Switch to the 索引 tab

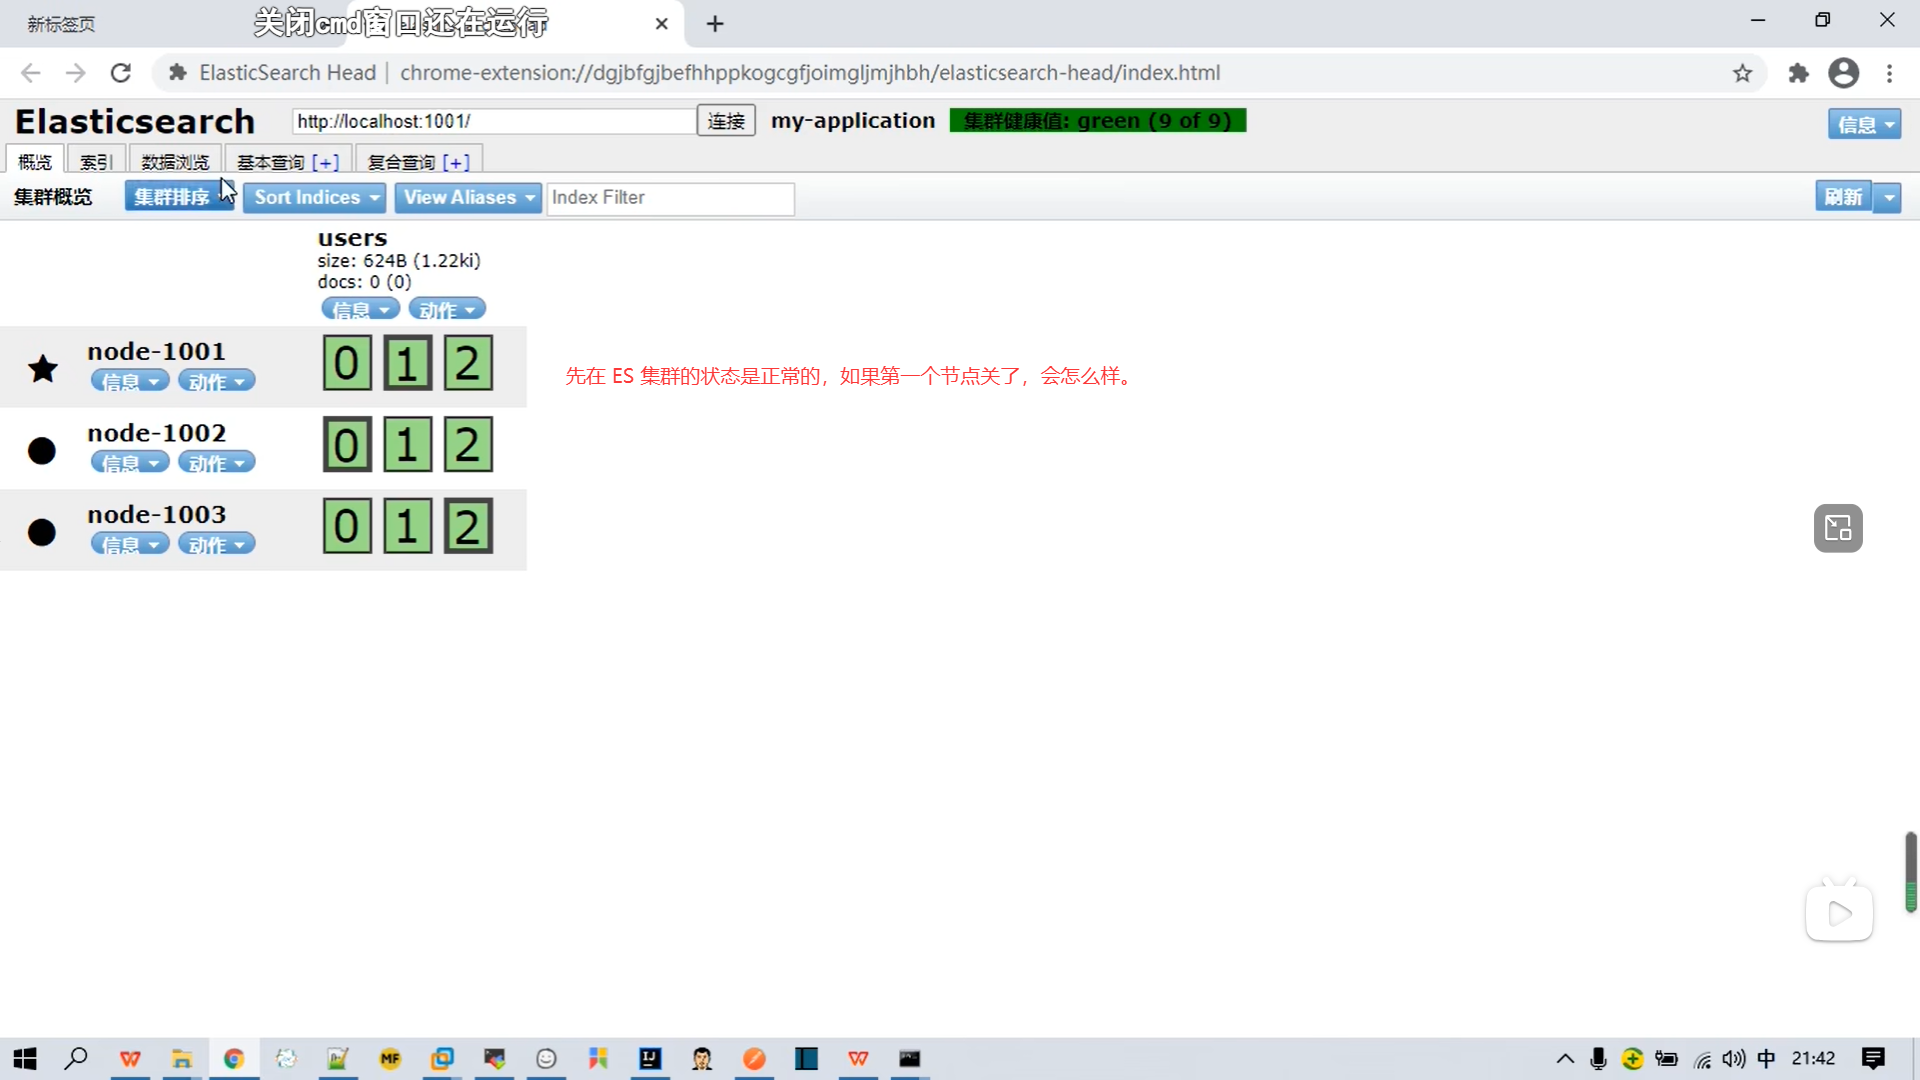[x=96, y=161]
